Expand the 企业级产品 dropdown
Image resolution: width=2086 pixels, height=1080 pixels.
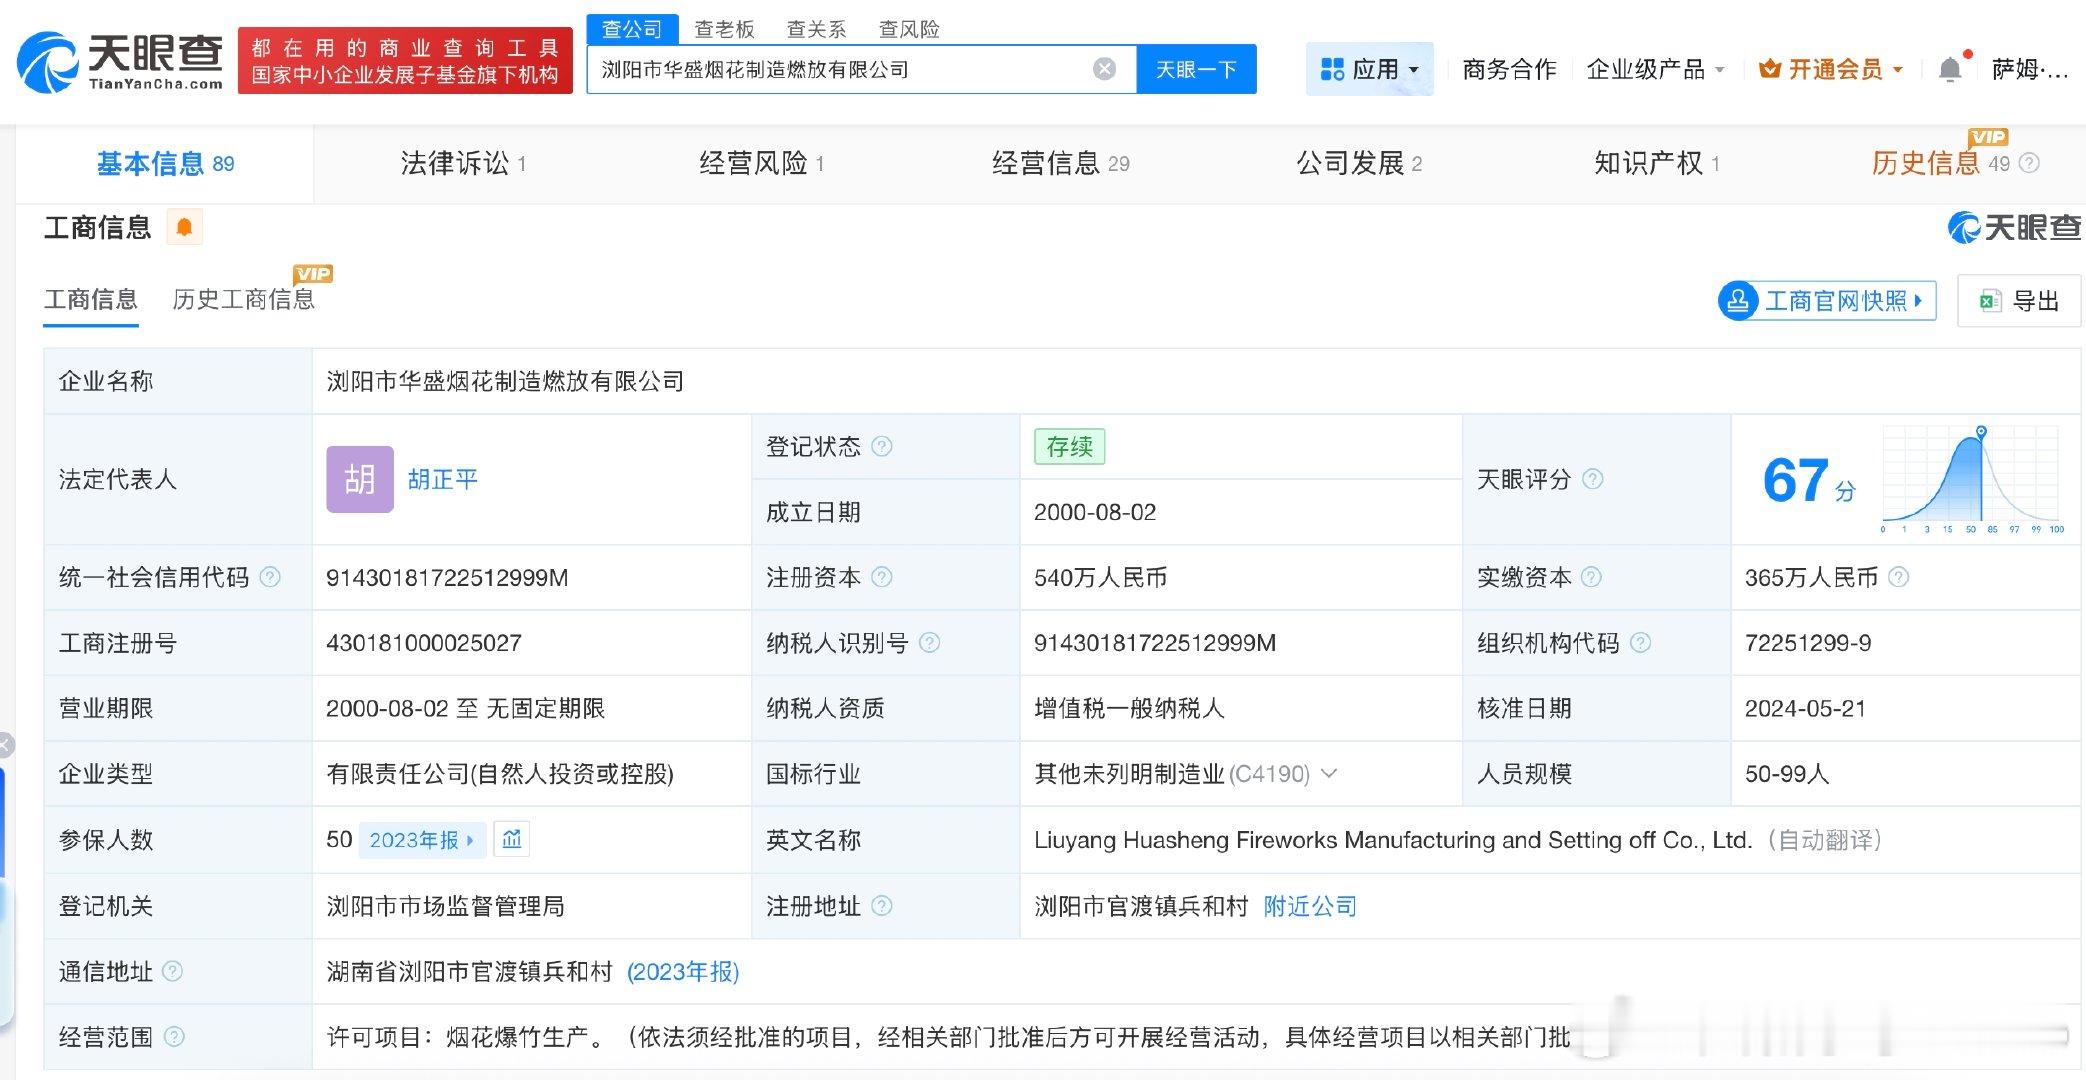[x=1656, y=69]
